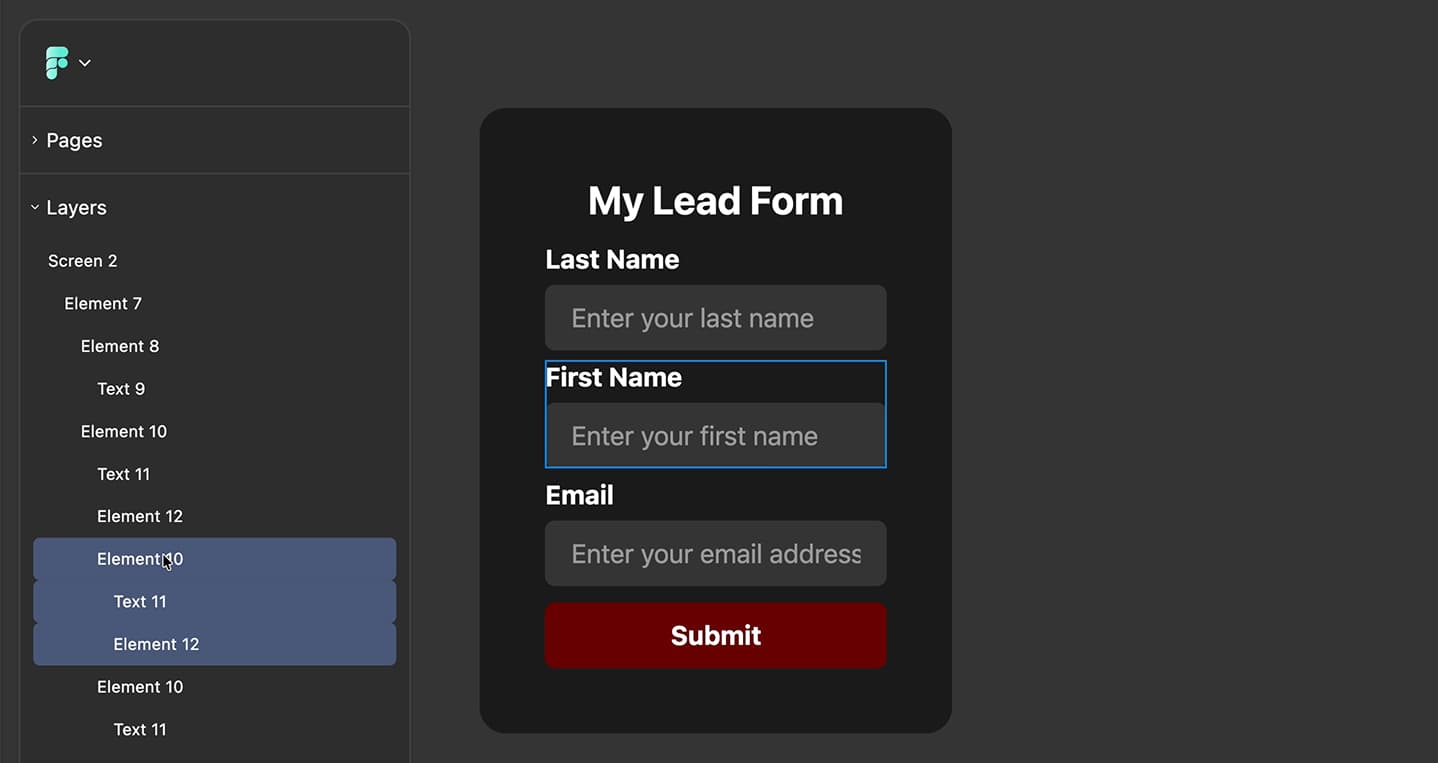Screen dimensions: 1438x763
Task: Collapse the Layers section
Action: click(x=35, y=208)
